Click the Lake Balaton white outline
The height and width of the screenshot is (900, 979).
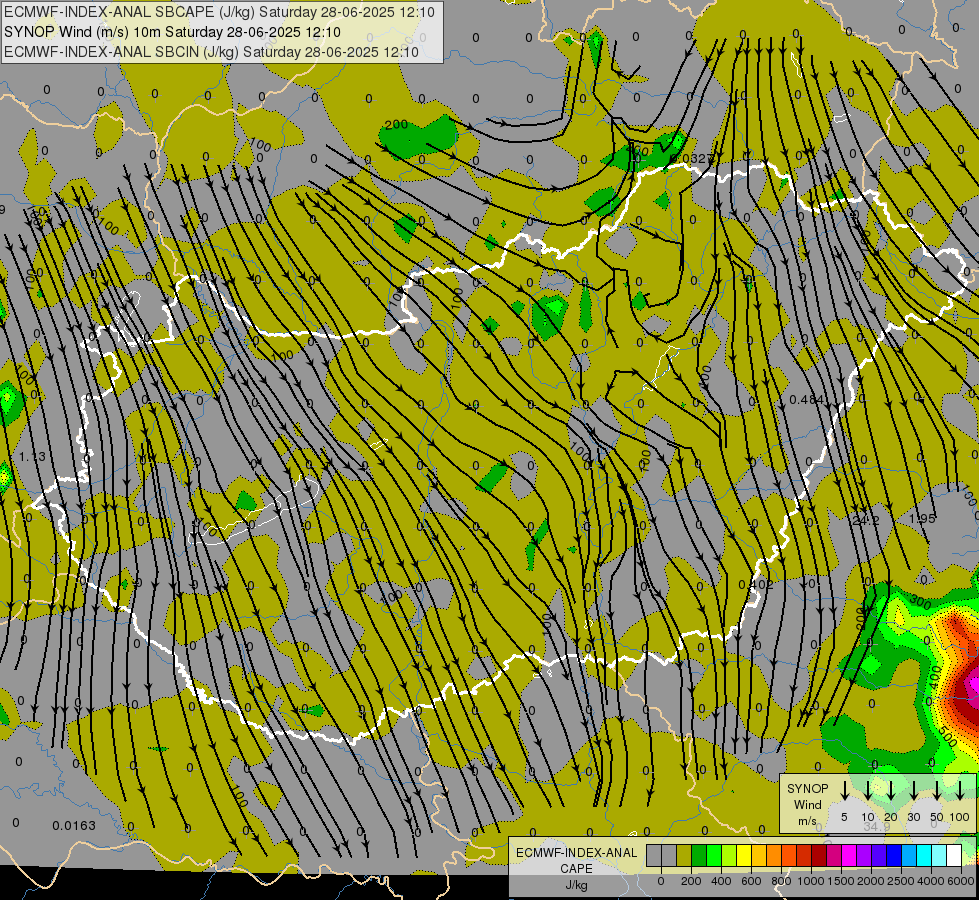pyautogui.click(x=255, y=511)
